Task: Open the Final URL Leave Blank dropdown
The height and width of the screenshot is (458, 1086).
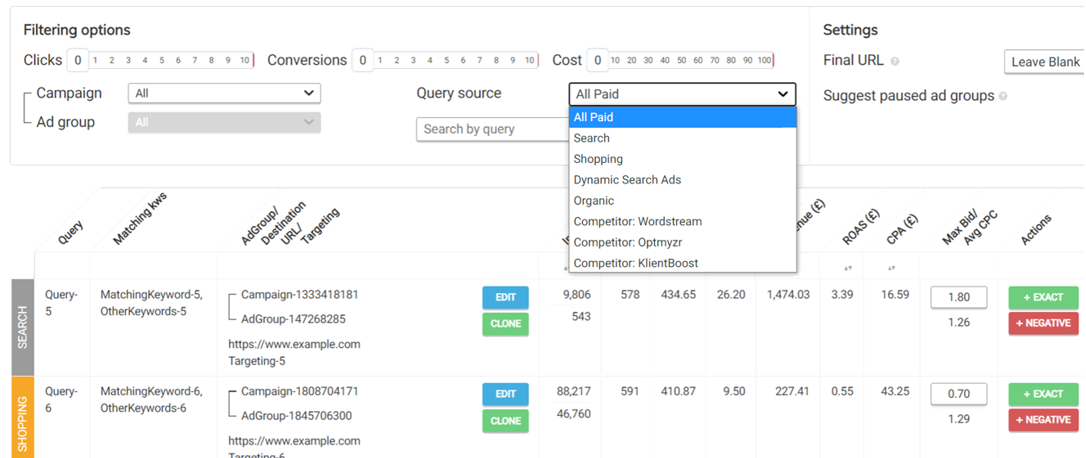Action: [1044, 62]
